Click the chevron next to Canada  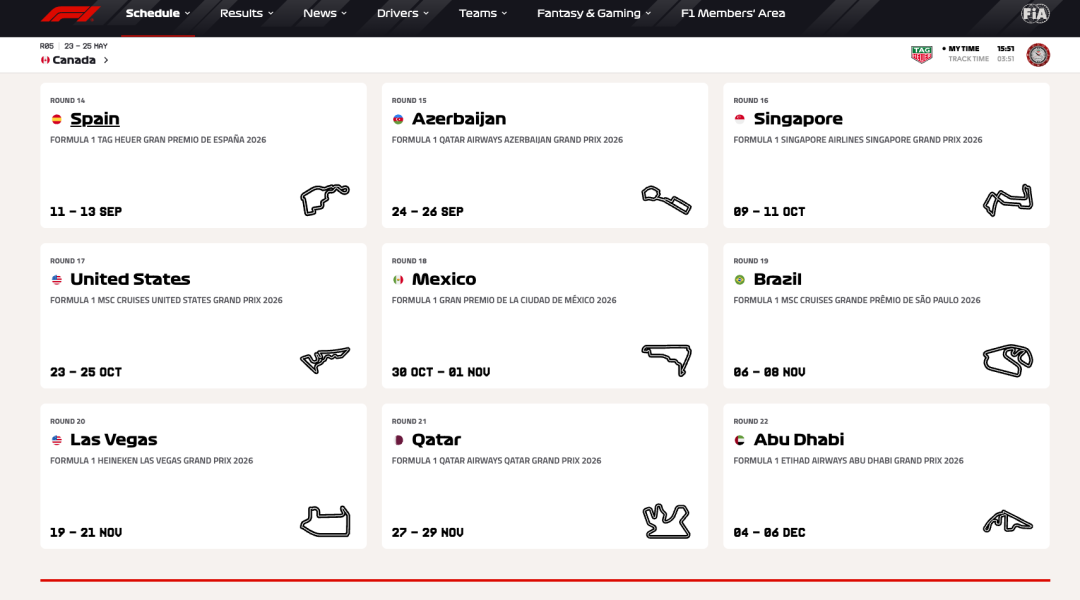106,60
